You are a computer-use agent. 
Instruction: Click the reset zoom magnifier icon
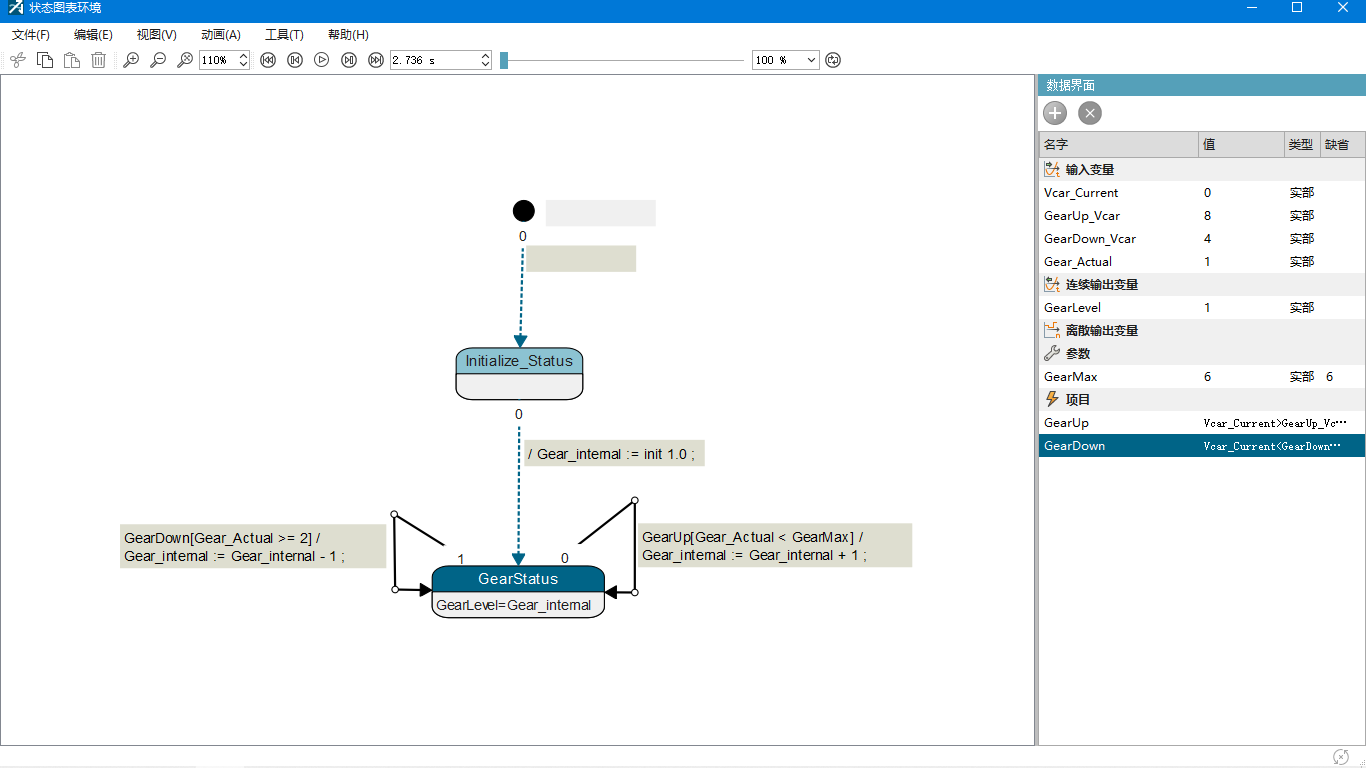pos(184,60)
